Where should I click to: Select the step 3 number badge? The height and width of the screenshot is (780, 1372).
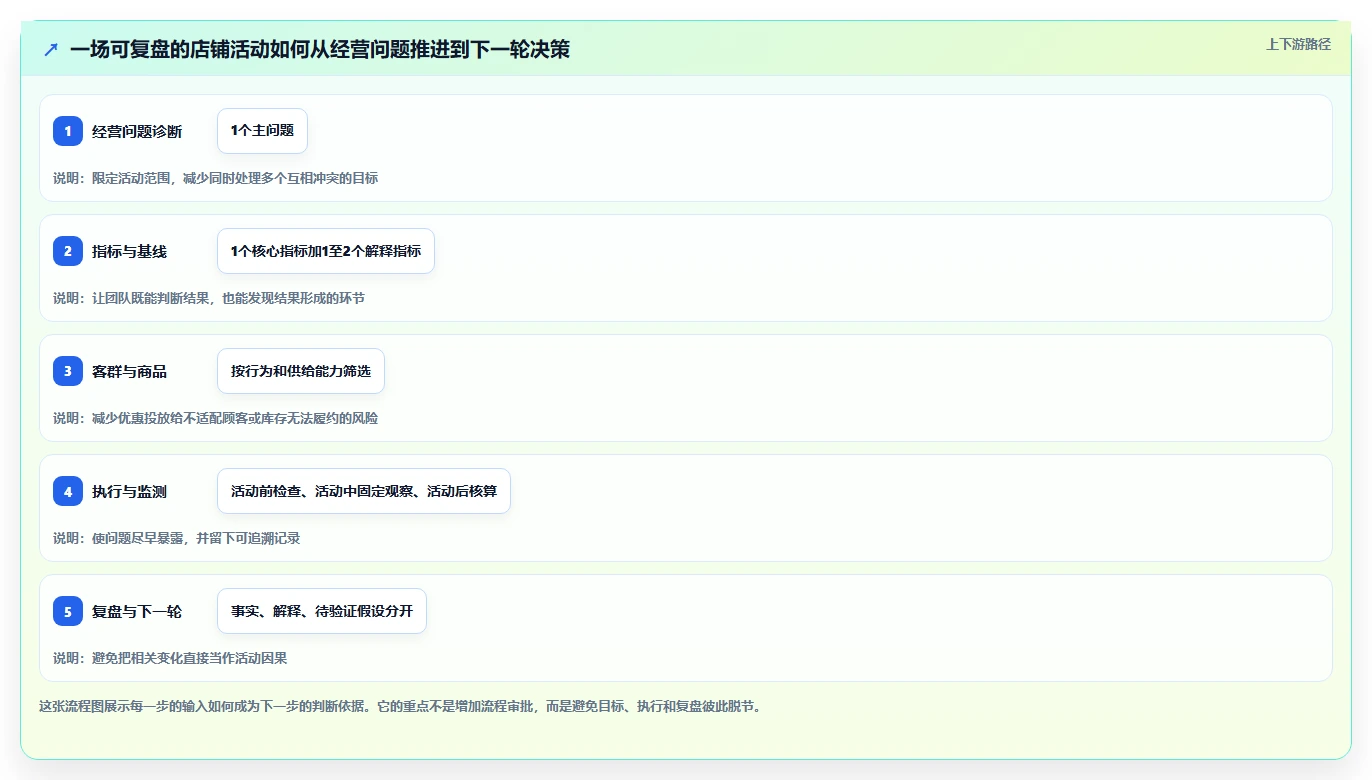click(68, 371)
